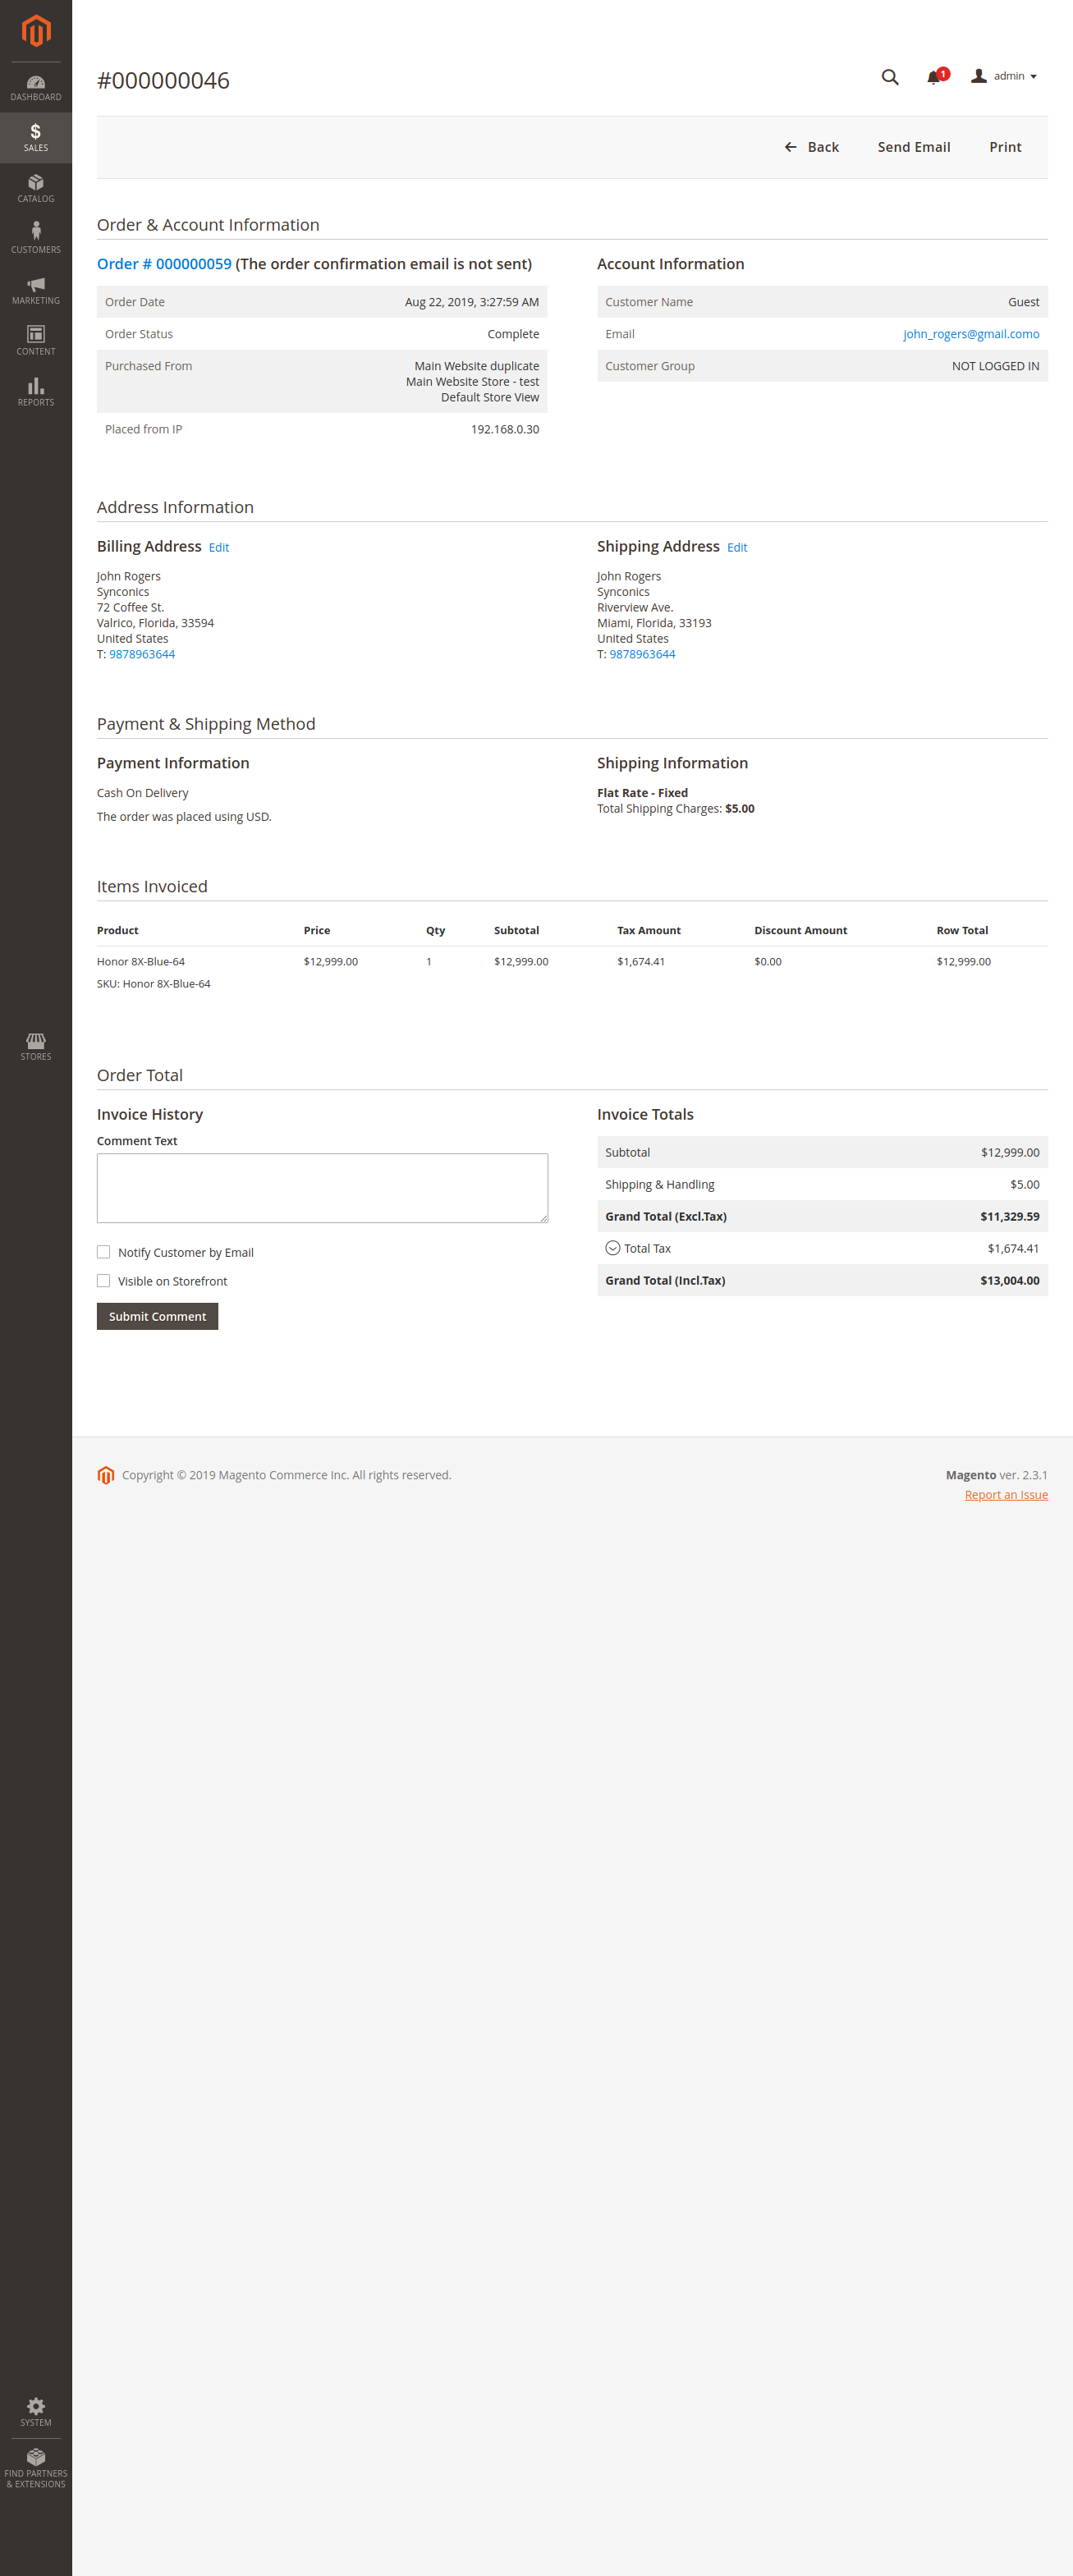The width and height of the screenshot is (1073, 2576).
Task: Click the Magento logo in sidebar
Action: click(36, 31)
